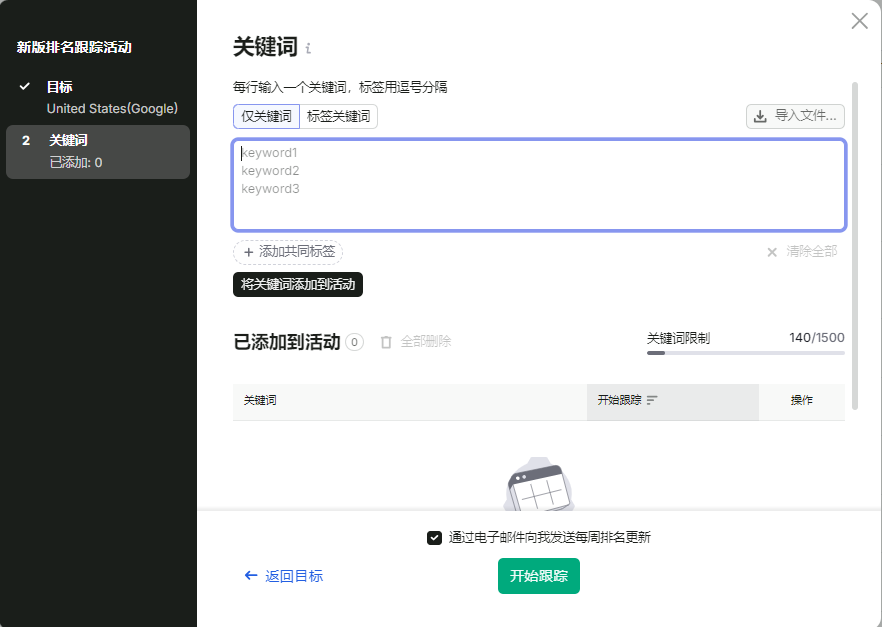
Task: Click the 新版排名跟踪活动 sidebar title
Action: (74, 47)
